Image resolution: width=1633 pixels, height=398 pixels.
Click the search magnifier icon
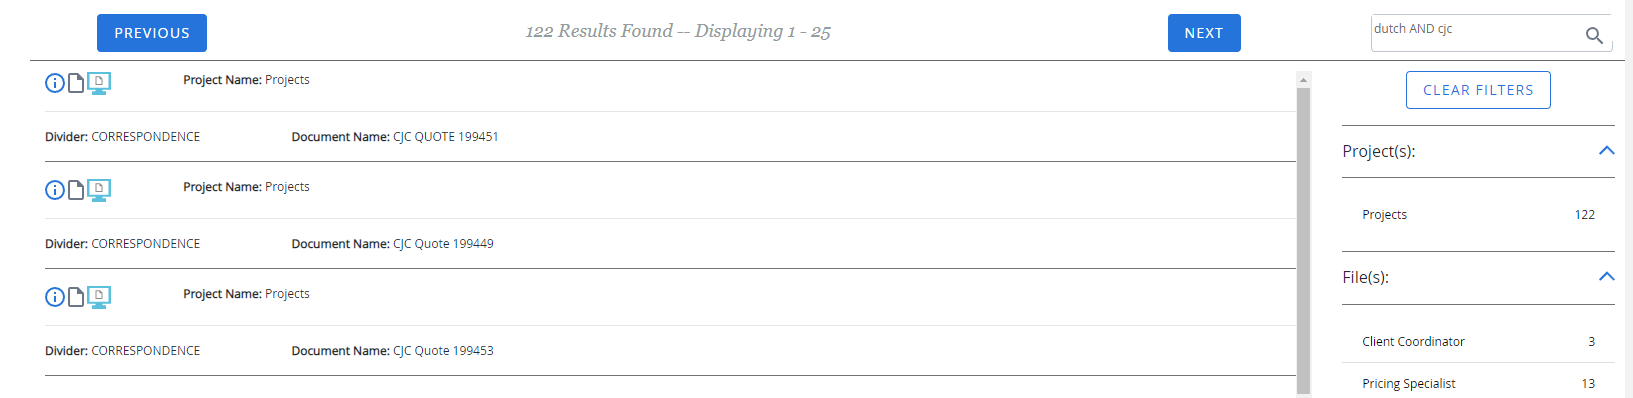(1594, 36)
